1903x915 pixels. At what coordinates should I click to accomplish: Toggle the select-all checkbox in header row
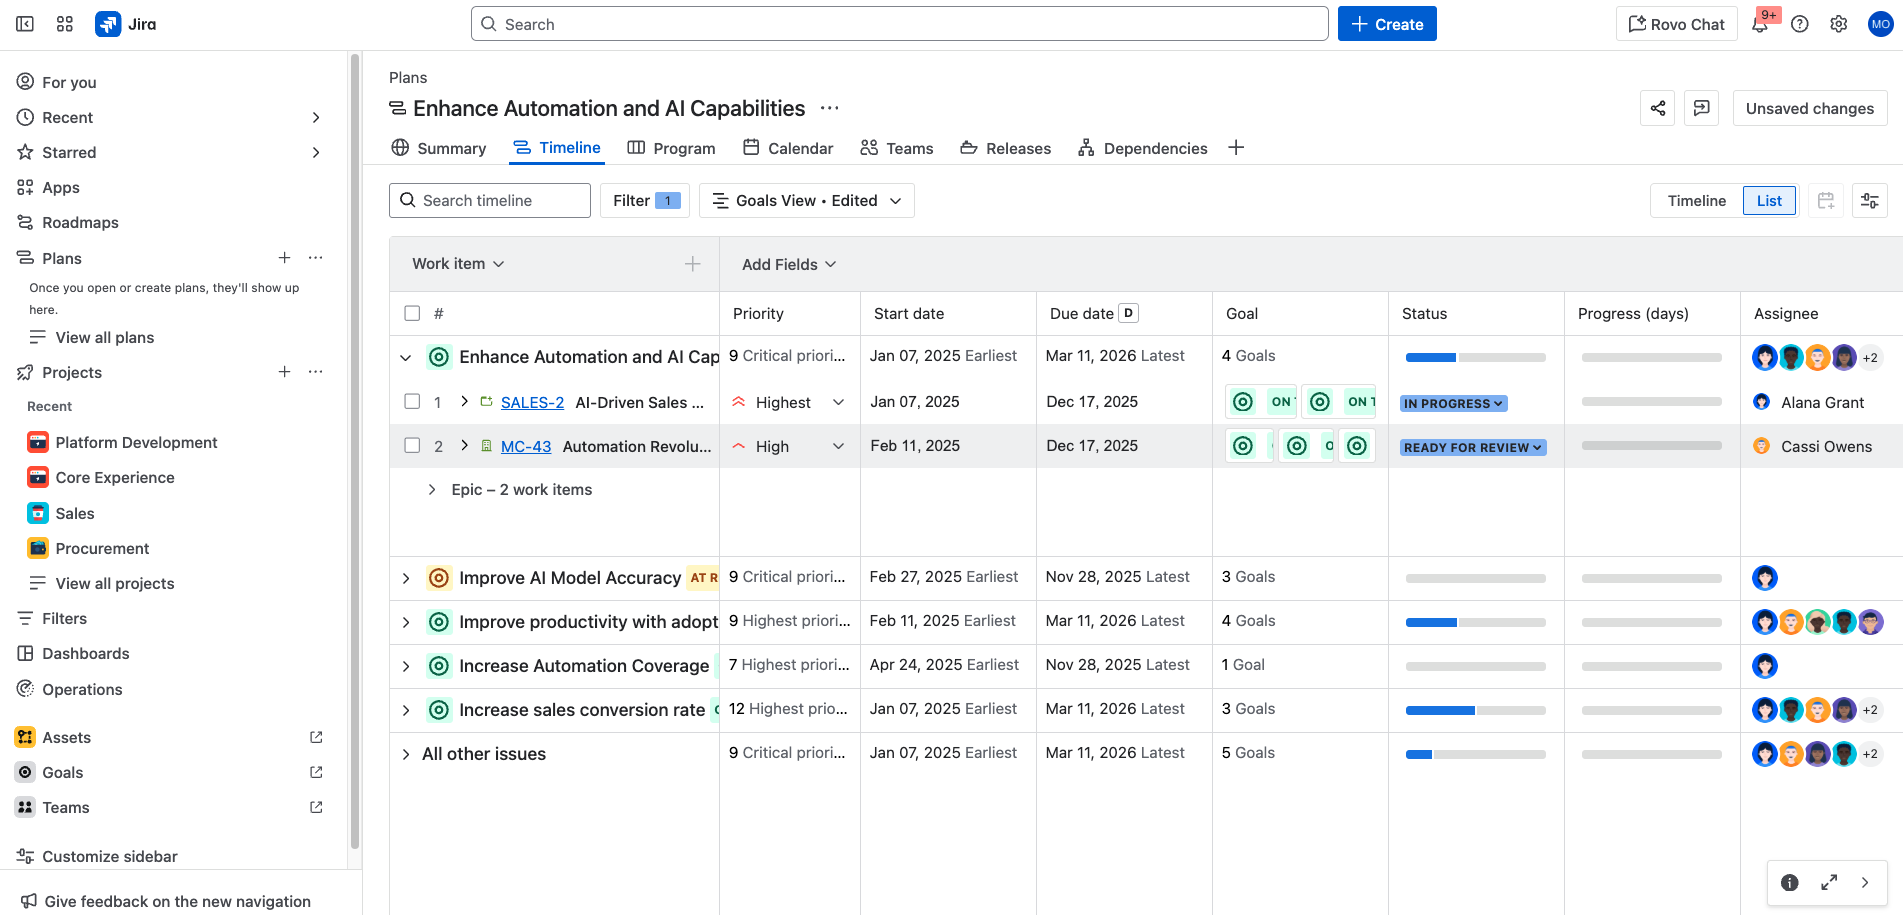point(412,314)
